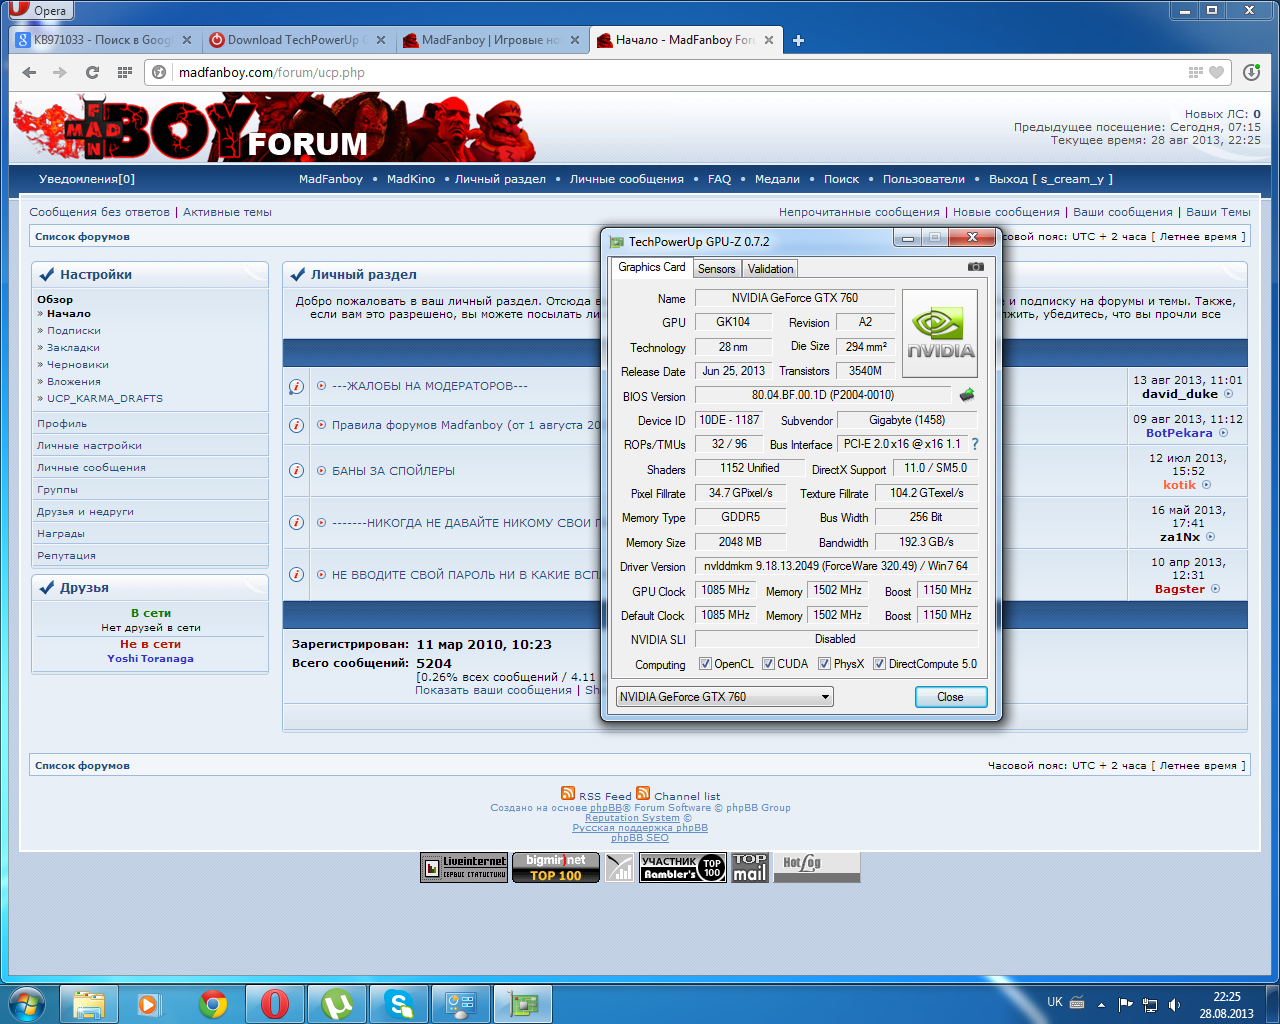Switch to the Validation tab
This screenshot has height=1024, width=1280.
770,269
